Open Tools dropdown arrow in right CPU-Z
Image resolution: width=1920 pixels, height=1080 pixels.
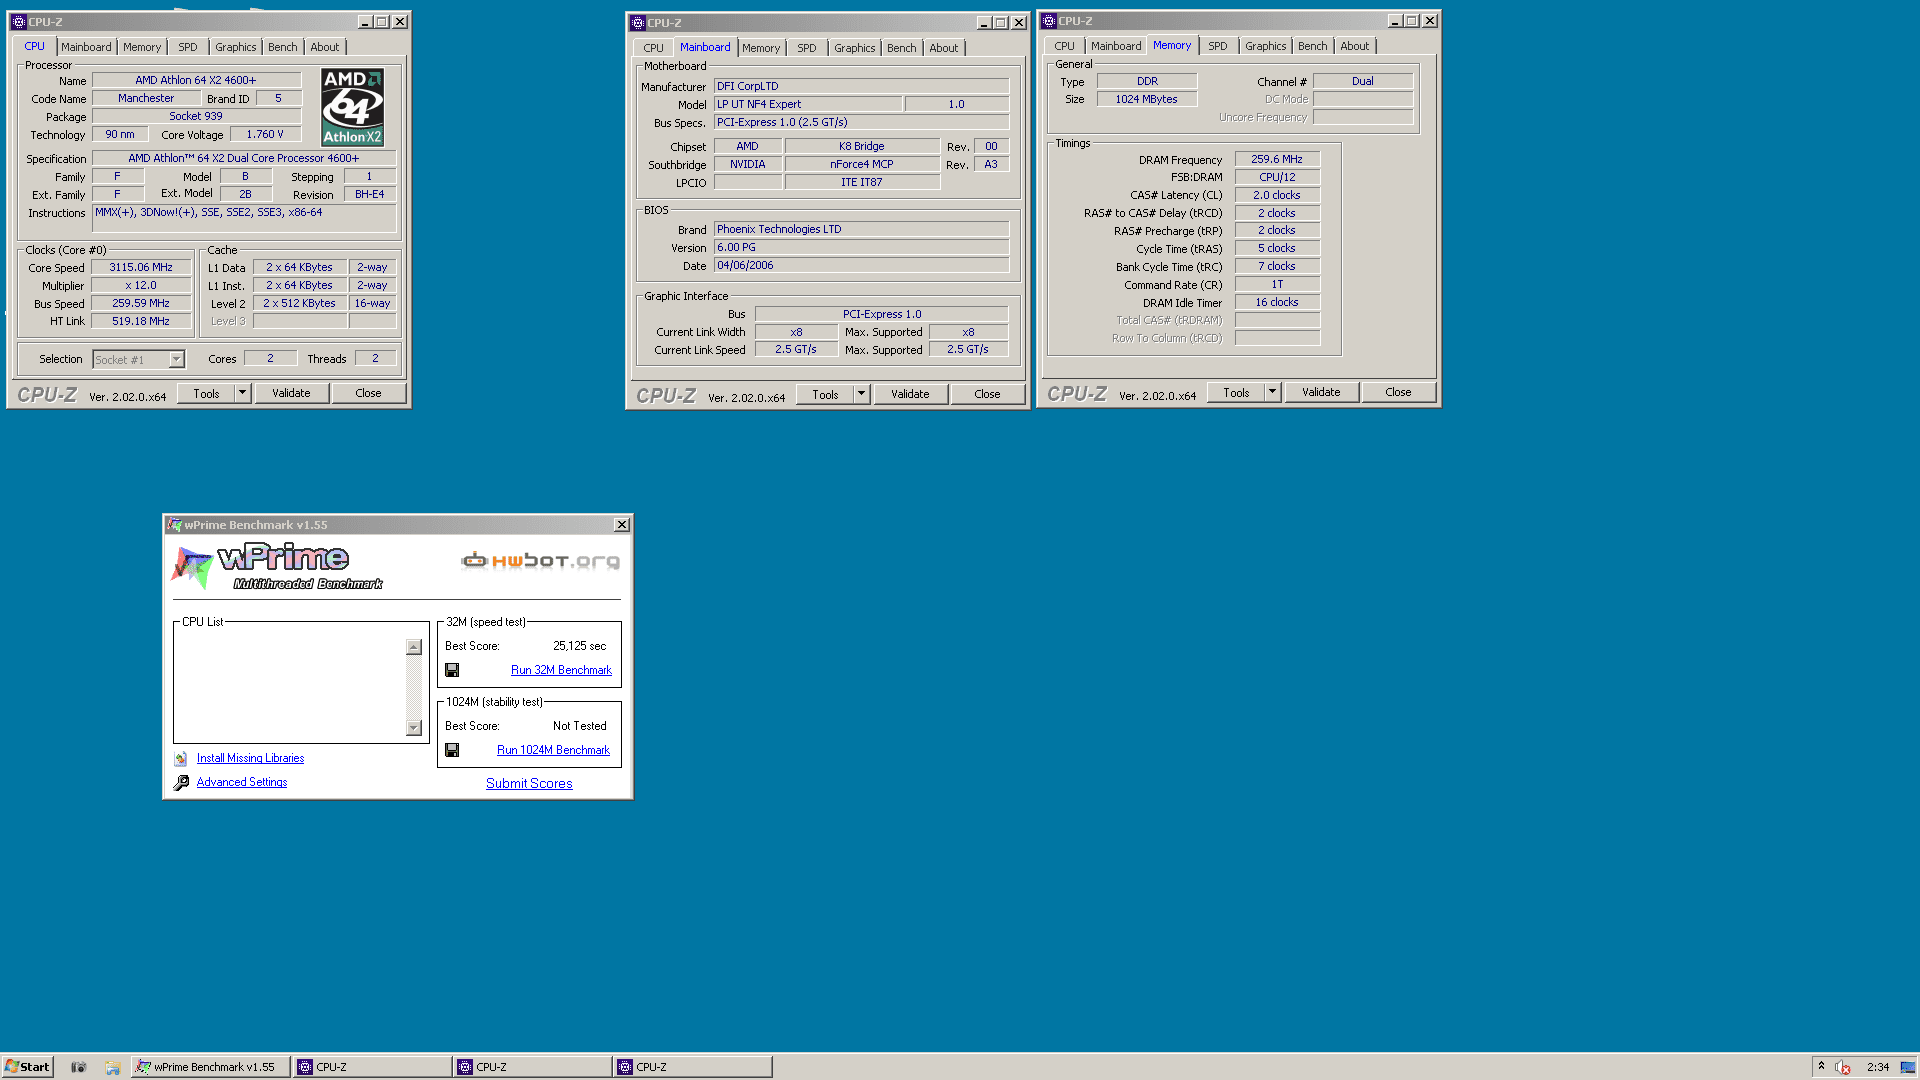1272,392
